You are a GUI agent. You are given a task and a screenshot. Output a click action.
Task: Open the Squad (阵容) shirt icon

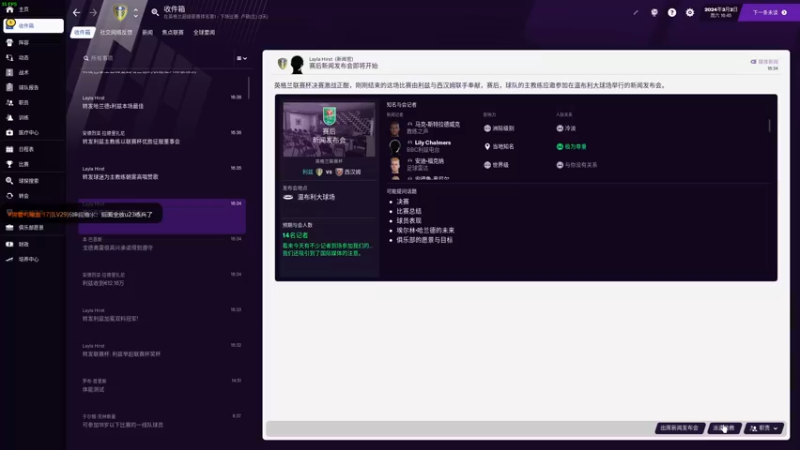[10, 42]
